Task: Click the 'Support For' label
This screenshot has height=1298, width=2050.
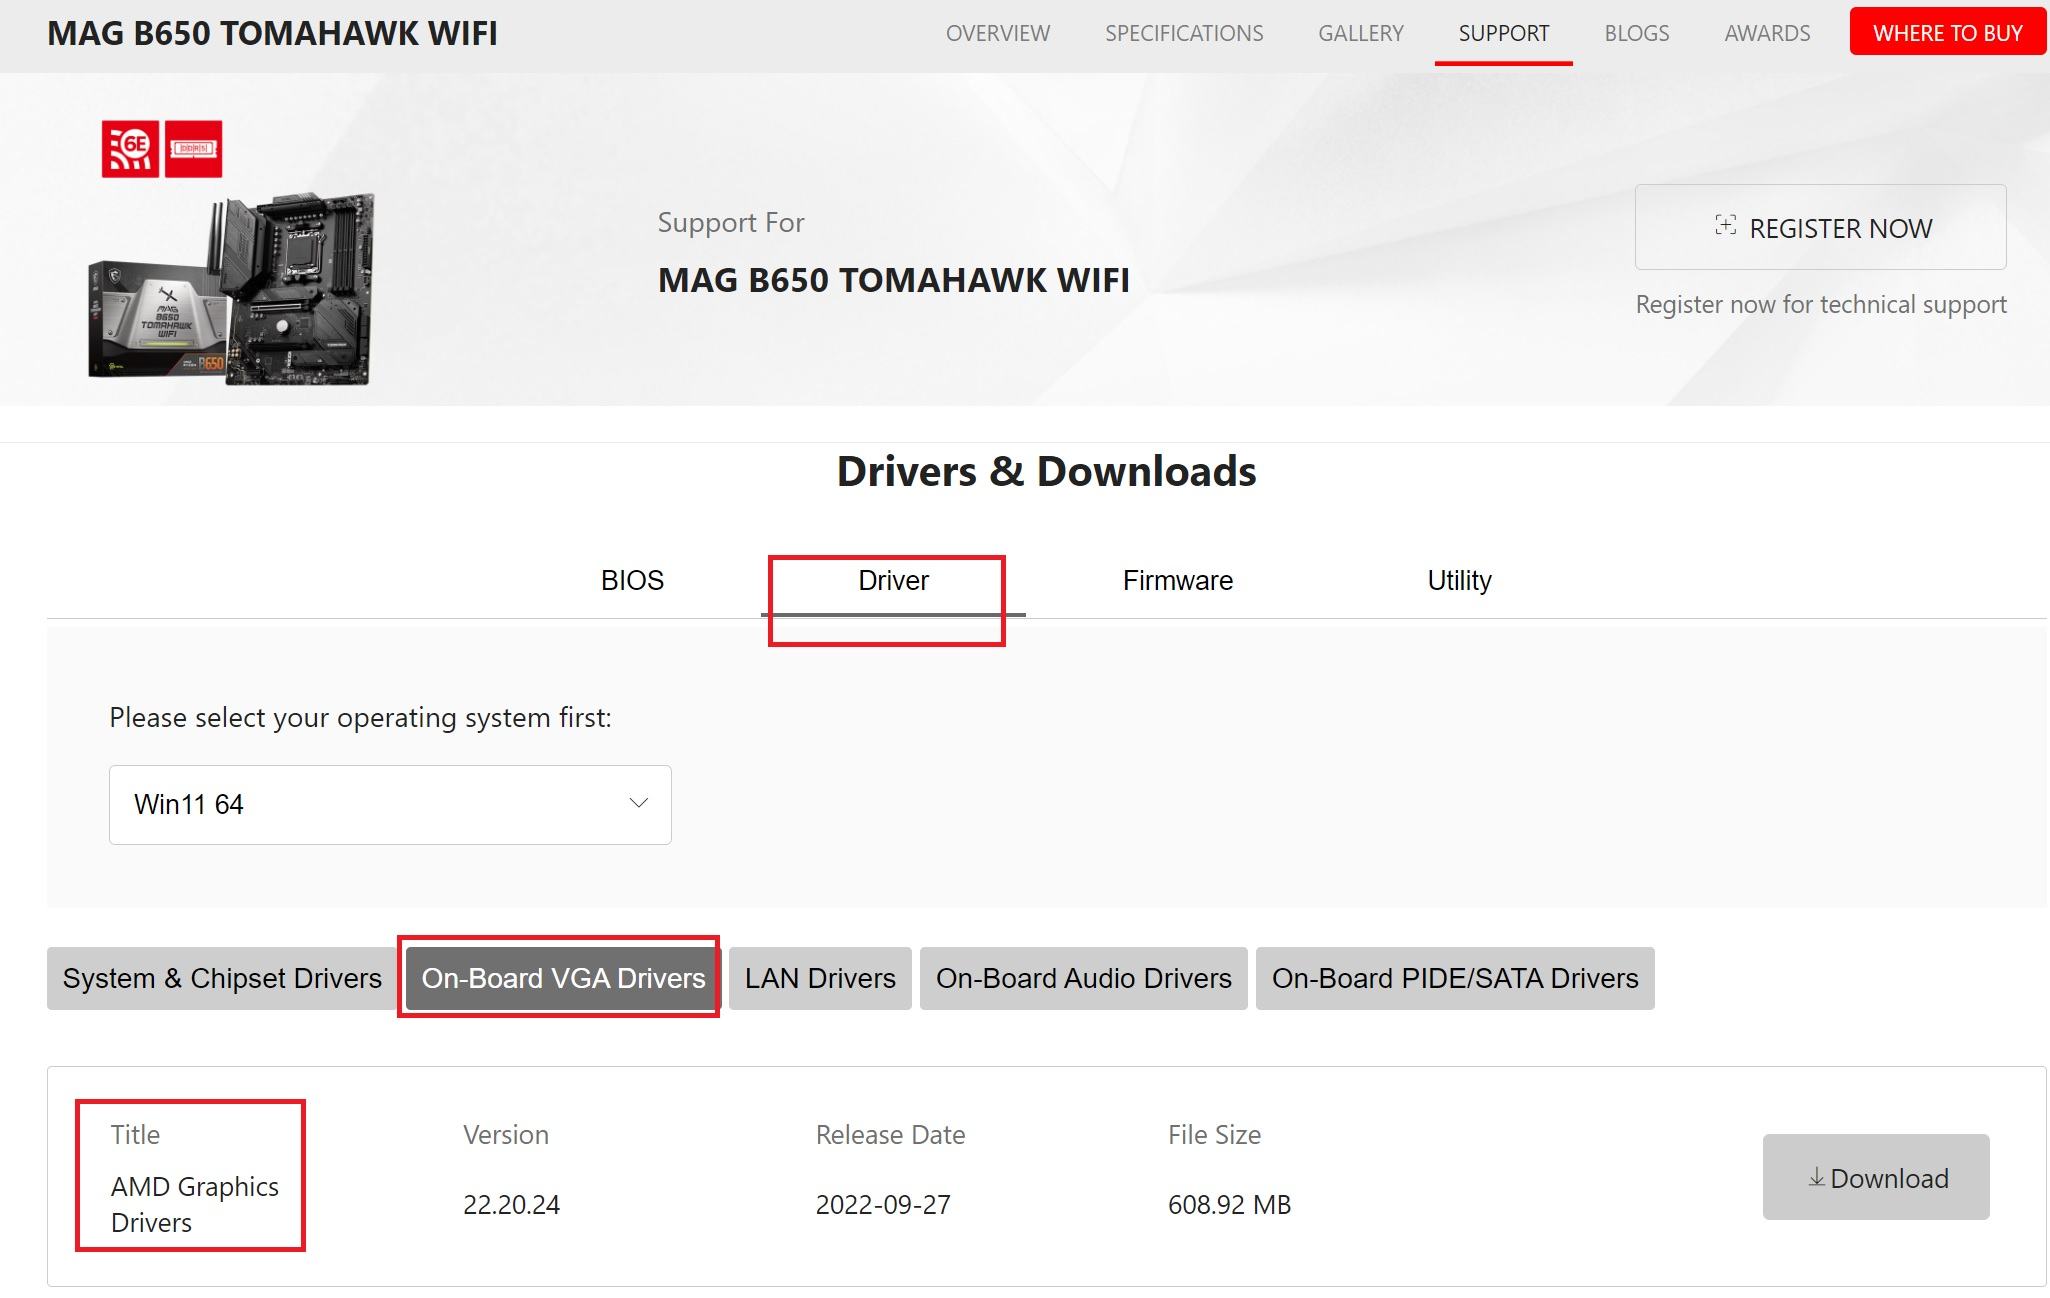Action: [731, 222]
